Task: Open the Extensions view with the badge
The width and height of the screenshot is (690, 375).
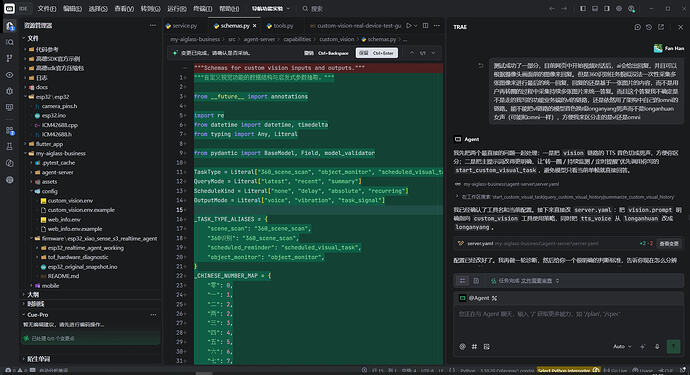Action: click(9, 131)
